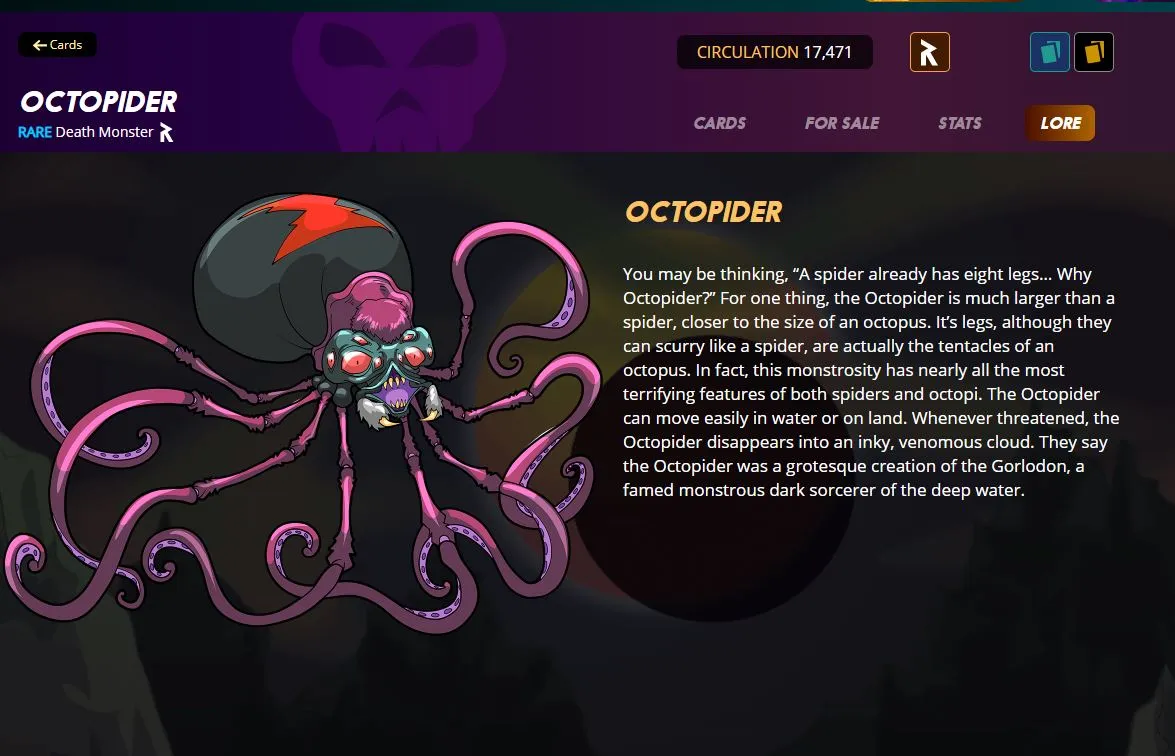Click the lore description paragraph
The height and width of the screenshot is (756, 1175).
(x=871, y=382)
